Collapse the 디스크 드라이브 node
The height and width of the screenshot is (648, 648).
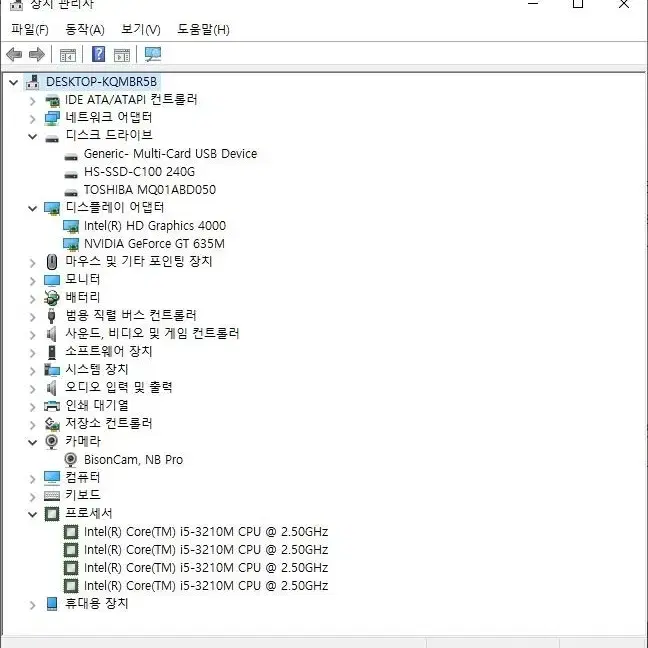pos(33,136)
